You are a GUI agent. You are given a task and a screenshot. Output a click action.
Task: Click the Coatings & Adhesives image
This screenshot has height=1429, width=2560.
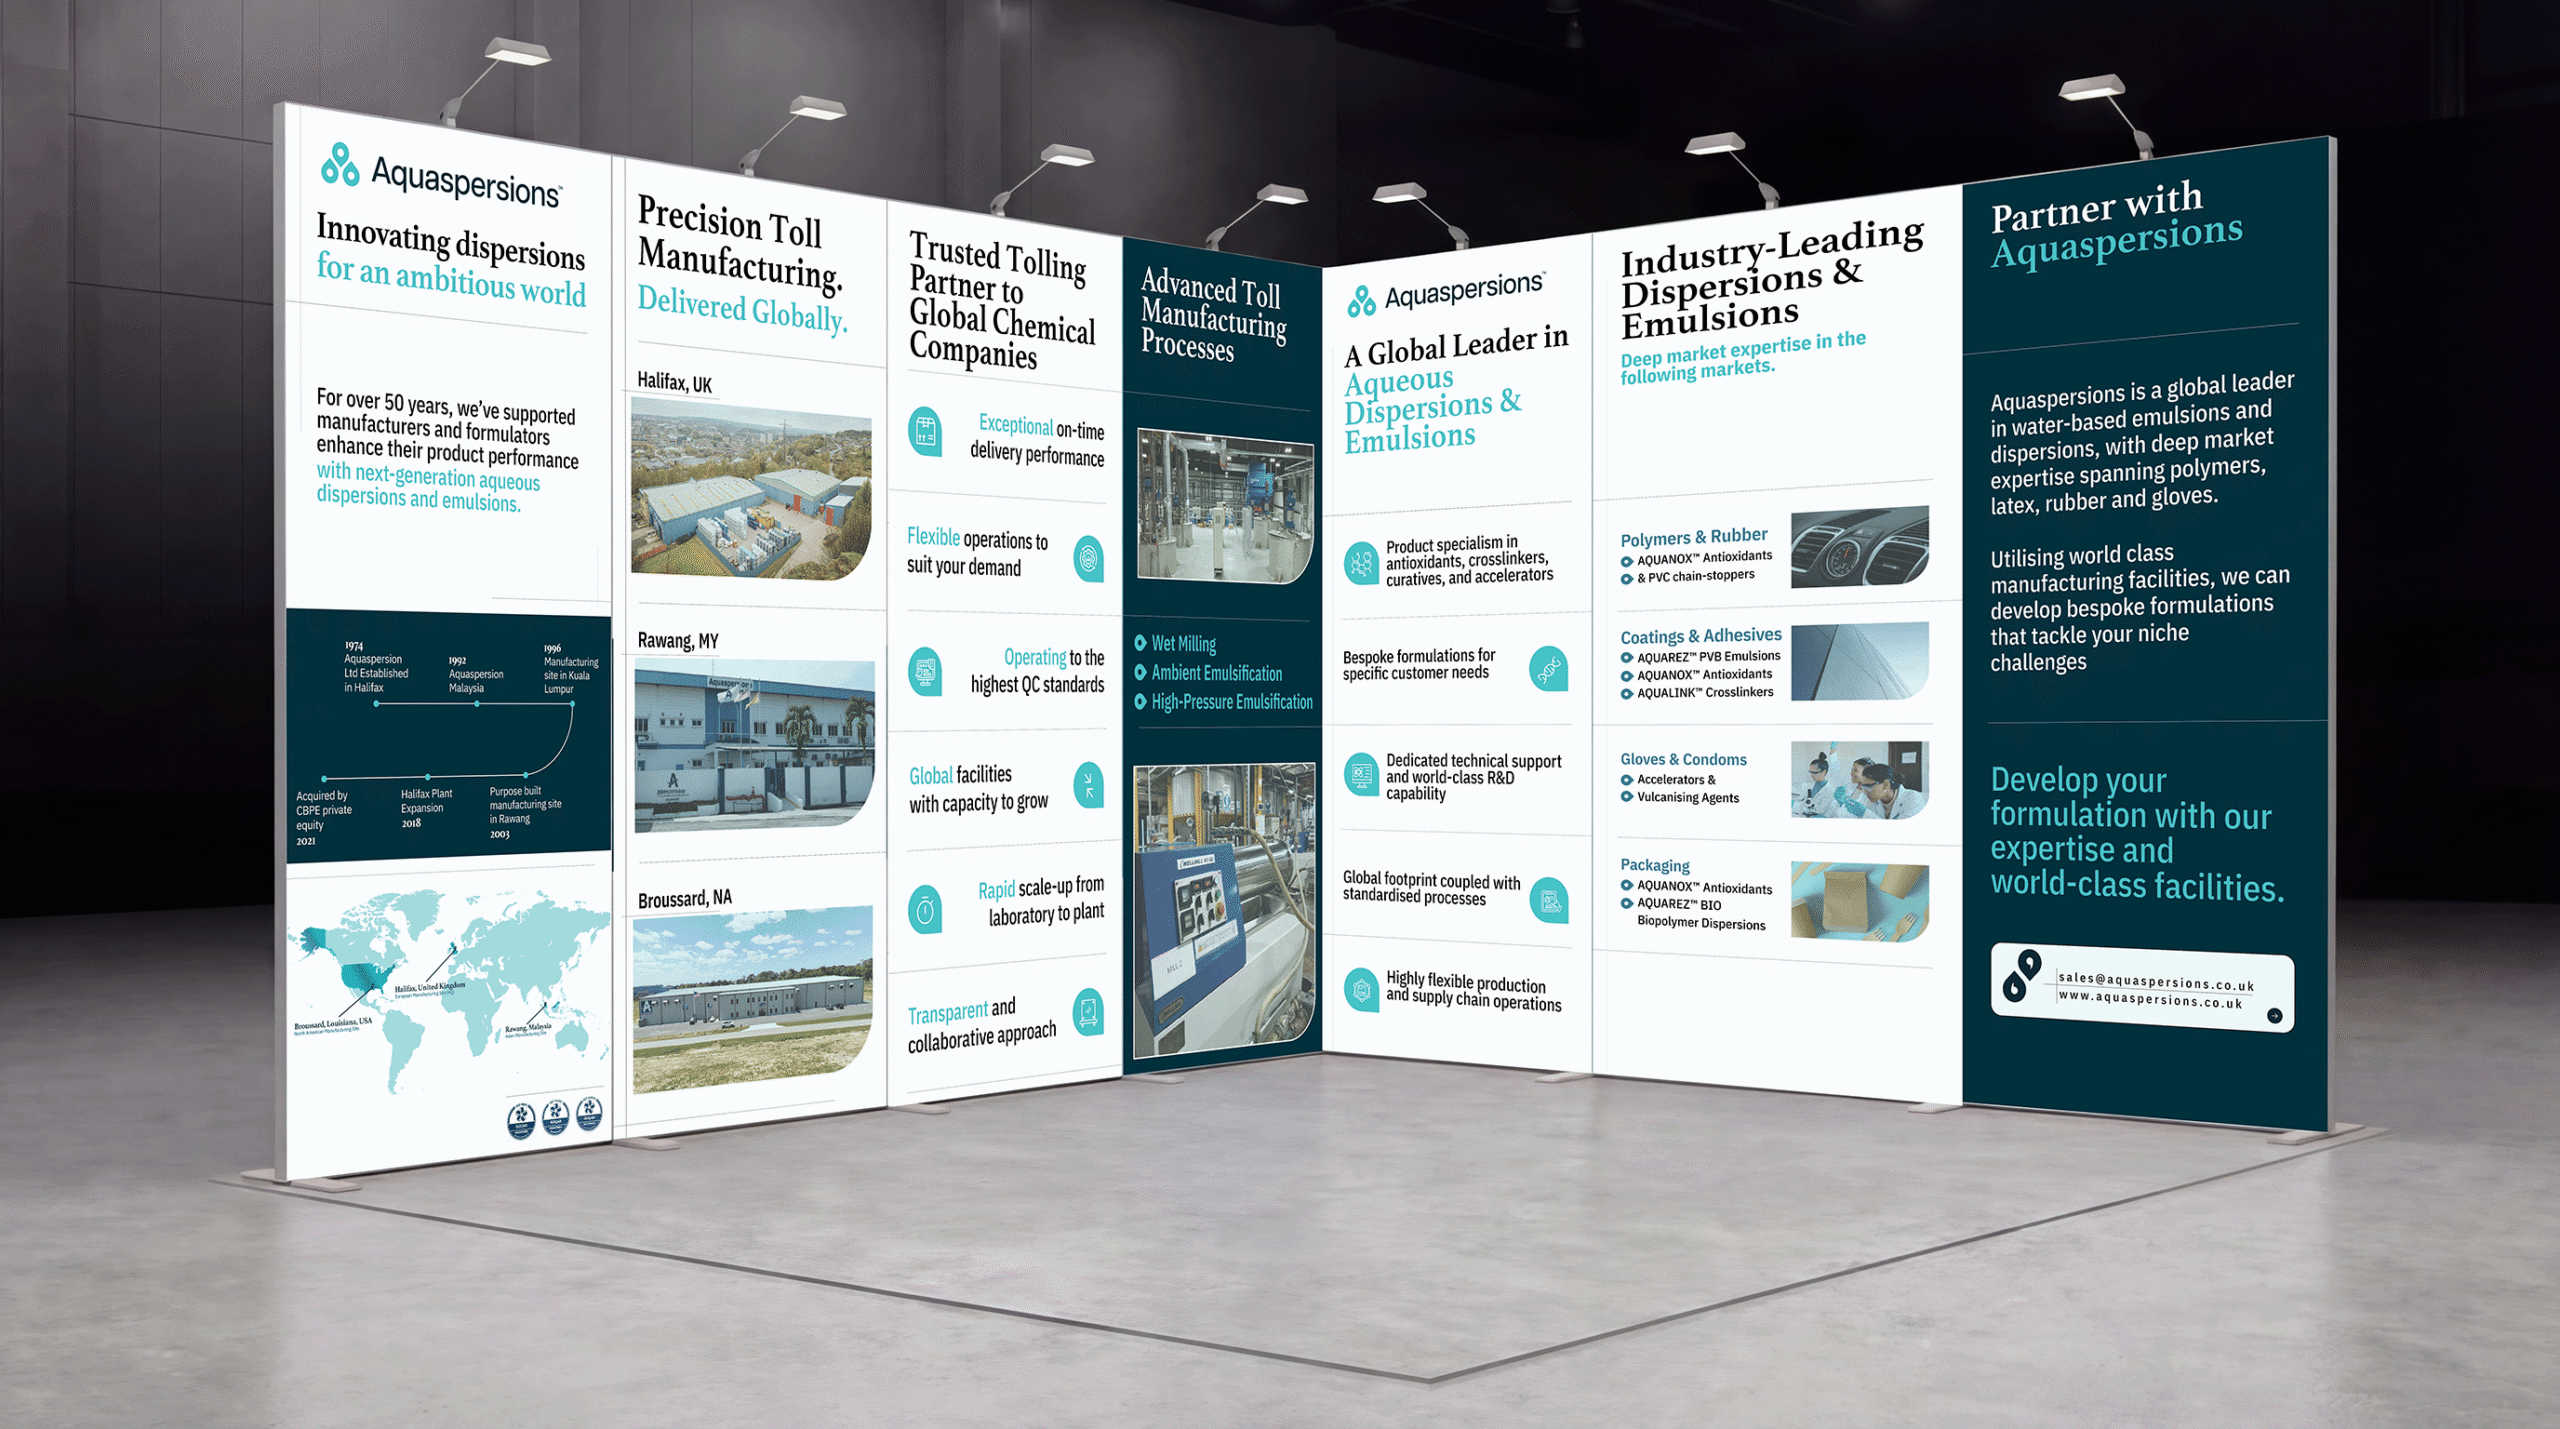(1860, 661)
